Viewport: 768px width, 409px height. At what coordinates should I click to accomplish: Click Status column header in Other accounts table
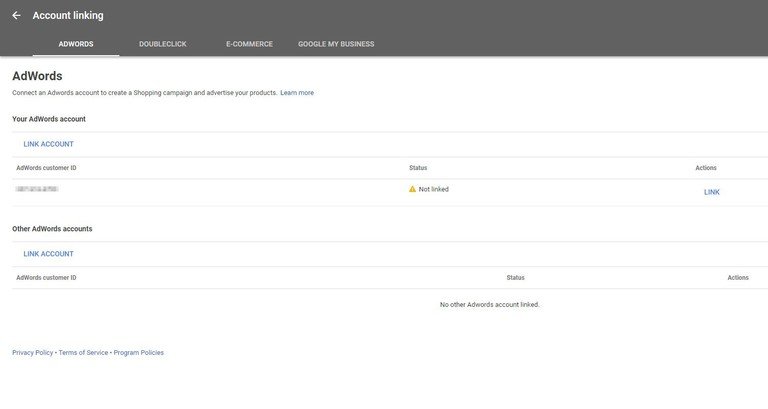[x=515, y=278]
